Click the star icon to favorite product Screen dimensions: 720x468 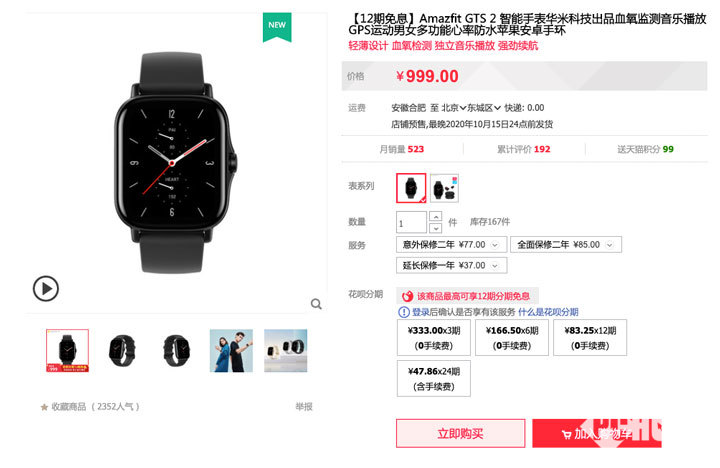click(x=44, y=407)
